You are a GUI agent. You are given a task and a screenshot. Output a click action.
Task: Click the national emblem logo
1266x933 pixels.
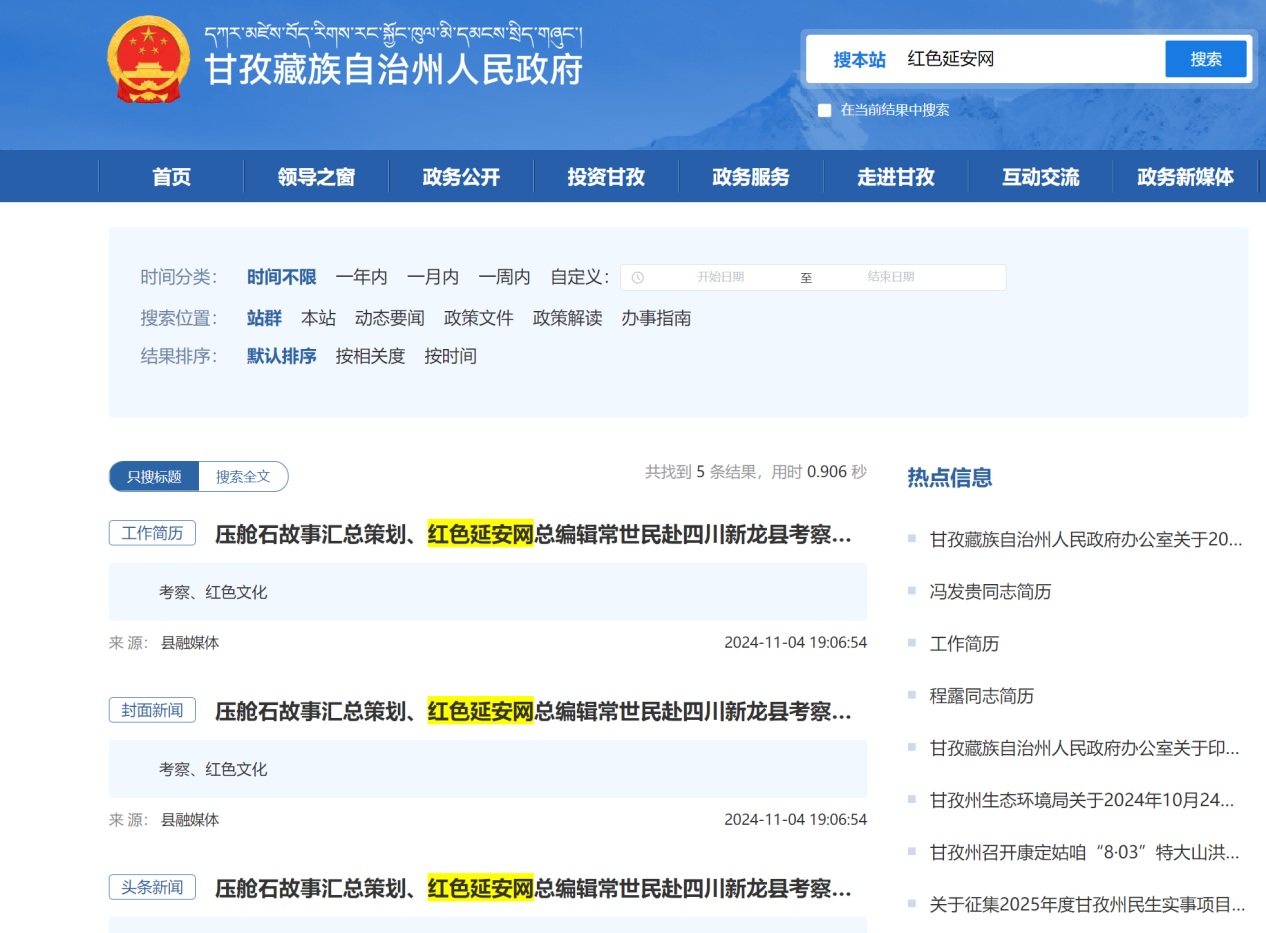148,59
